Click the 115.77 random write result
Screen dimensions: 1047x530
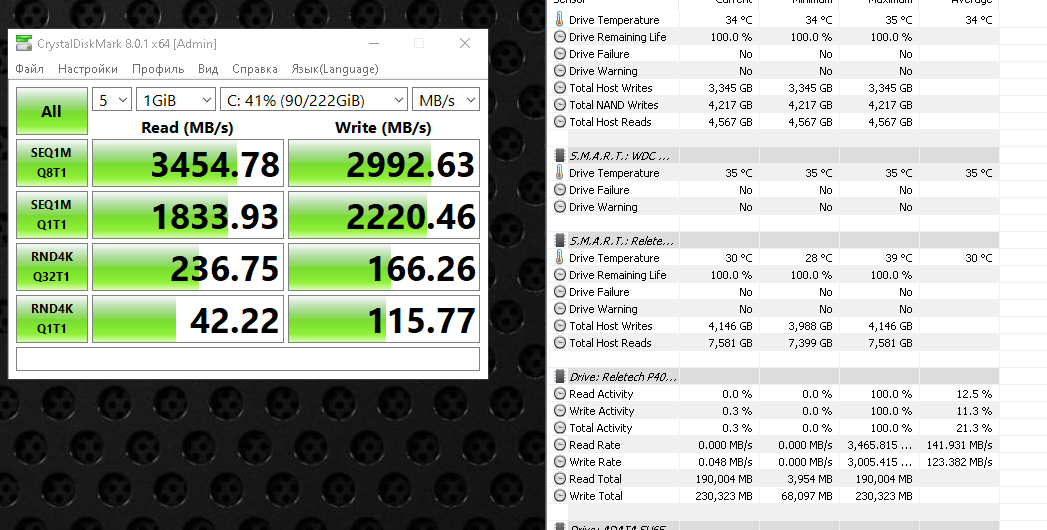click(x=384, y=319)
